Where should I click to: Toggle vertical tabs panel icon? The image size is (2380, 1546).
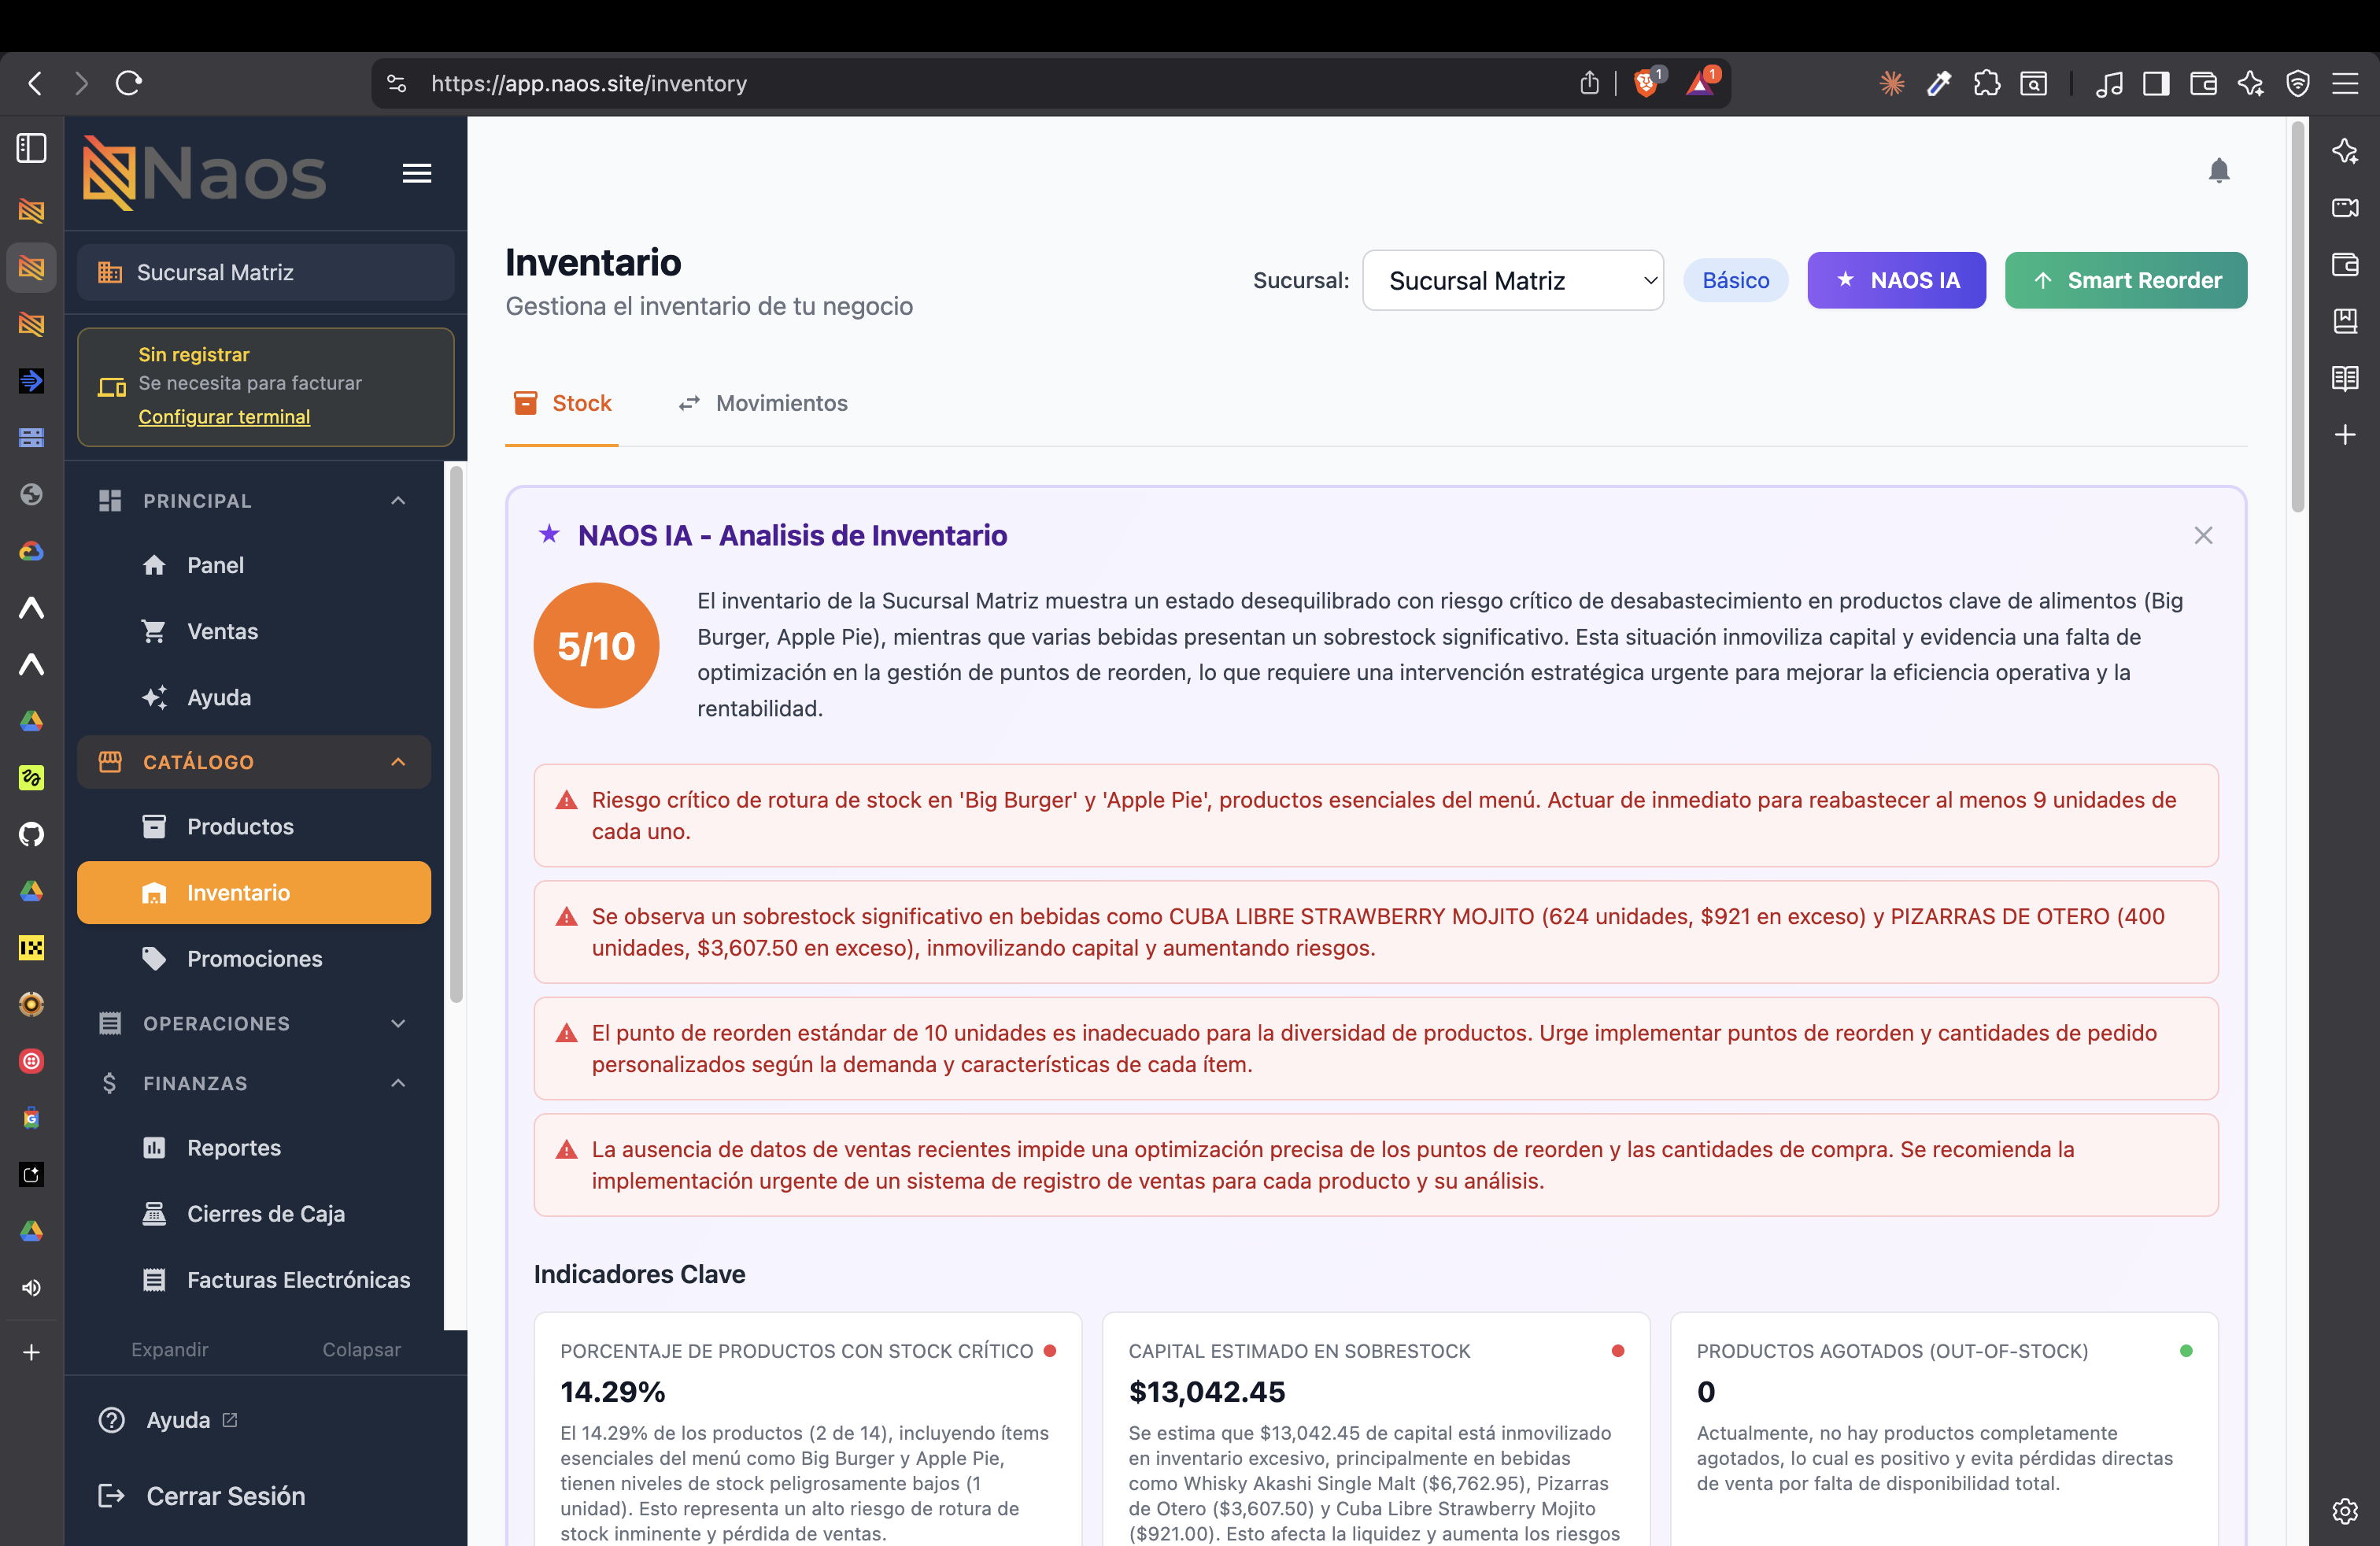coord(32,148)
